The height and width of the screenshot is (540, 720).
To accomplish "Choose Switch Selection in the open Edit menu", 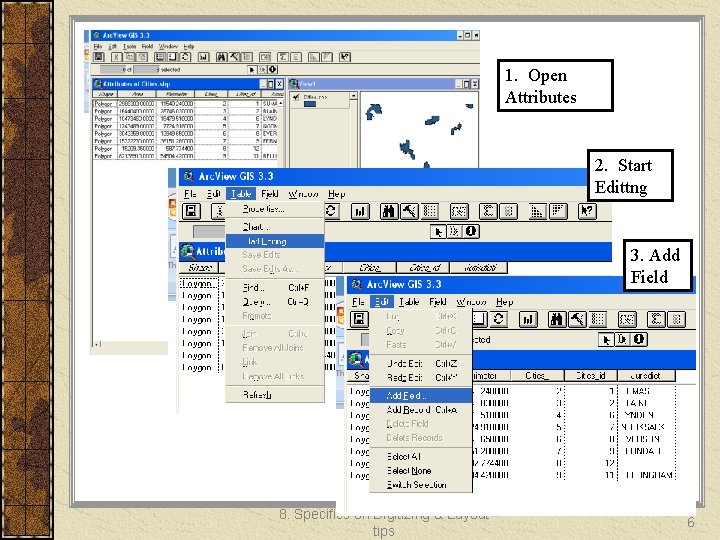I will click(421, 485).
